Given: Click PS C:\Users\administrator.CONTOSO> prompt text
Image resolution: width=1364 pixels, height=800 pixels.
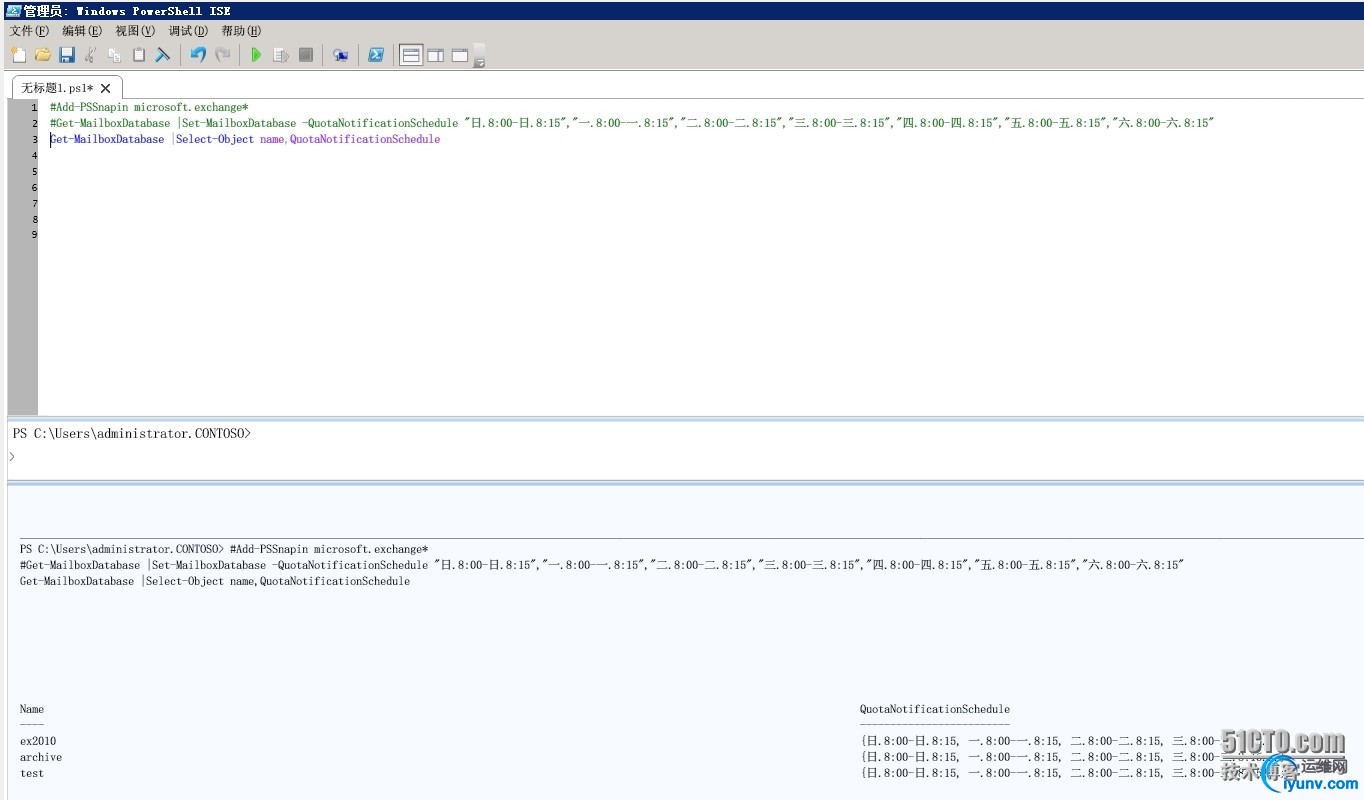Looking at the screenshot, I should pos(132,434).
